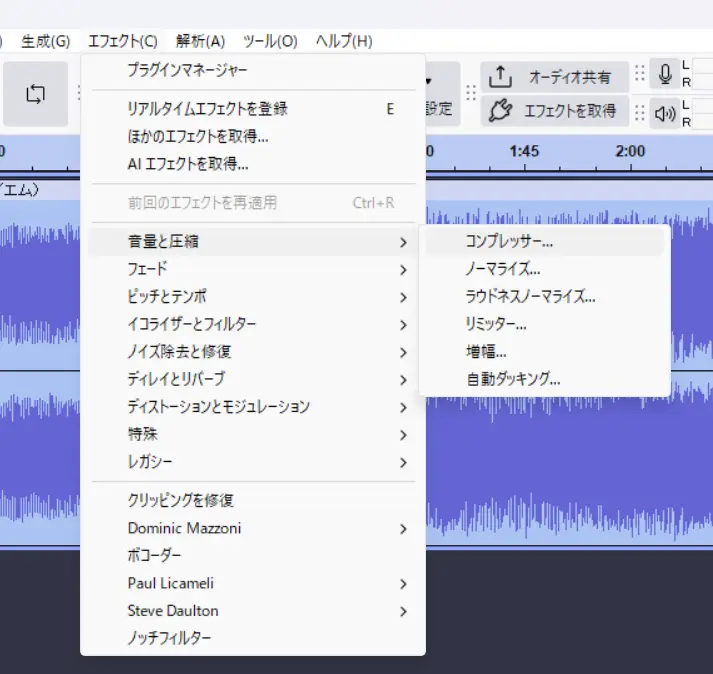Click the オーディオ共有 upload icon
Screen dimensions: 713x674
(501, 77)
